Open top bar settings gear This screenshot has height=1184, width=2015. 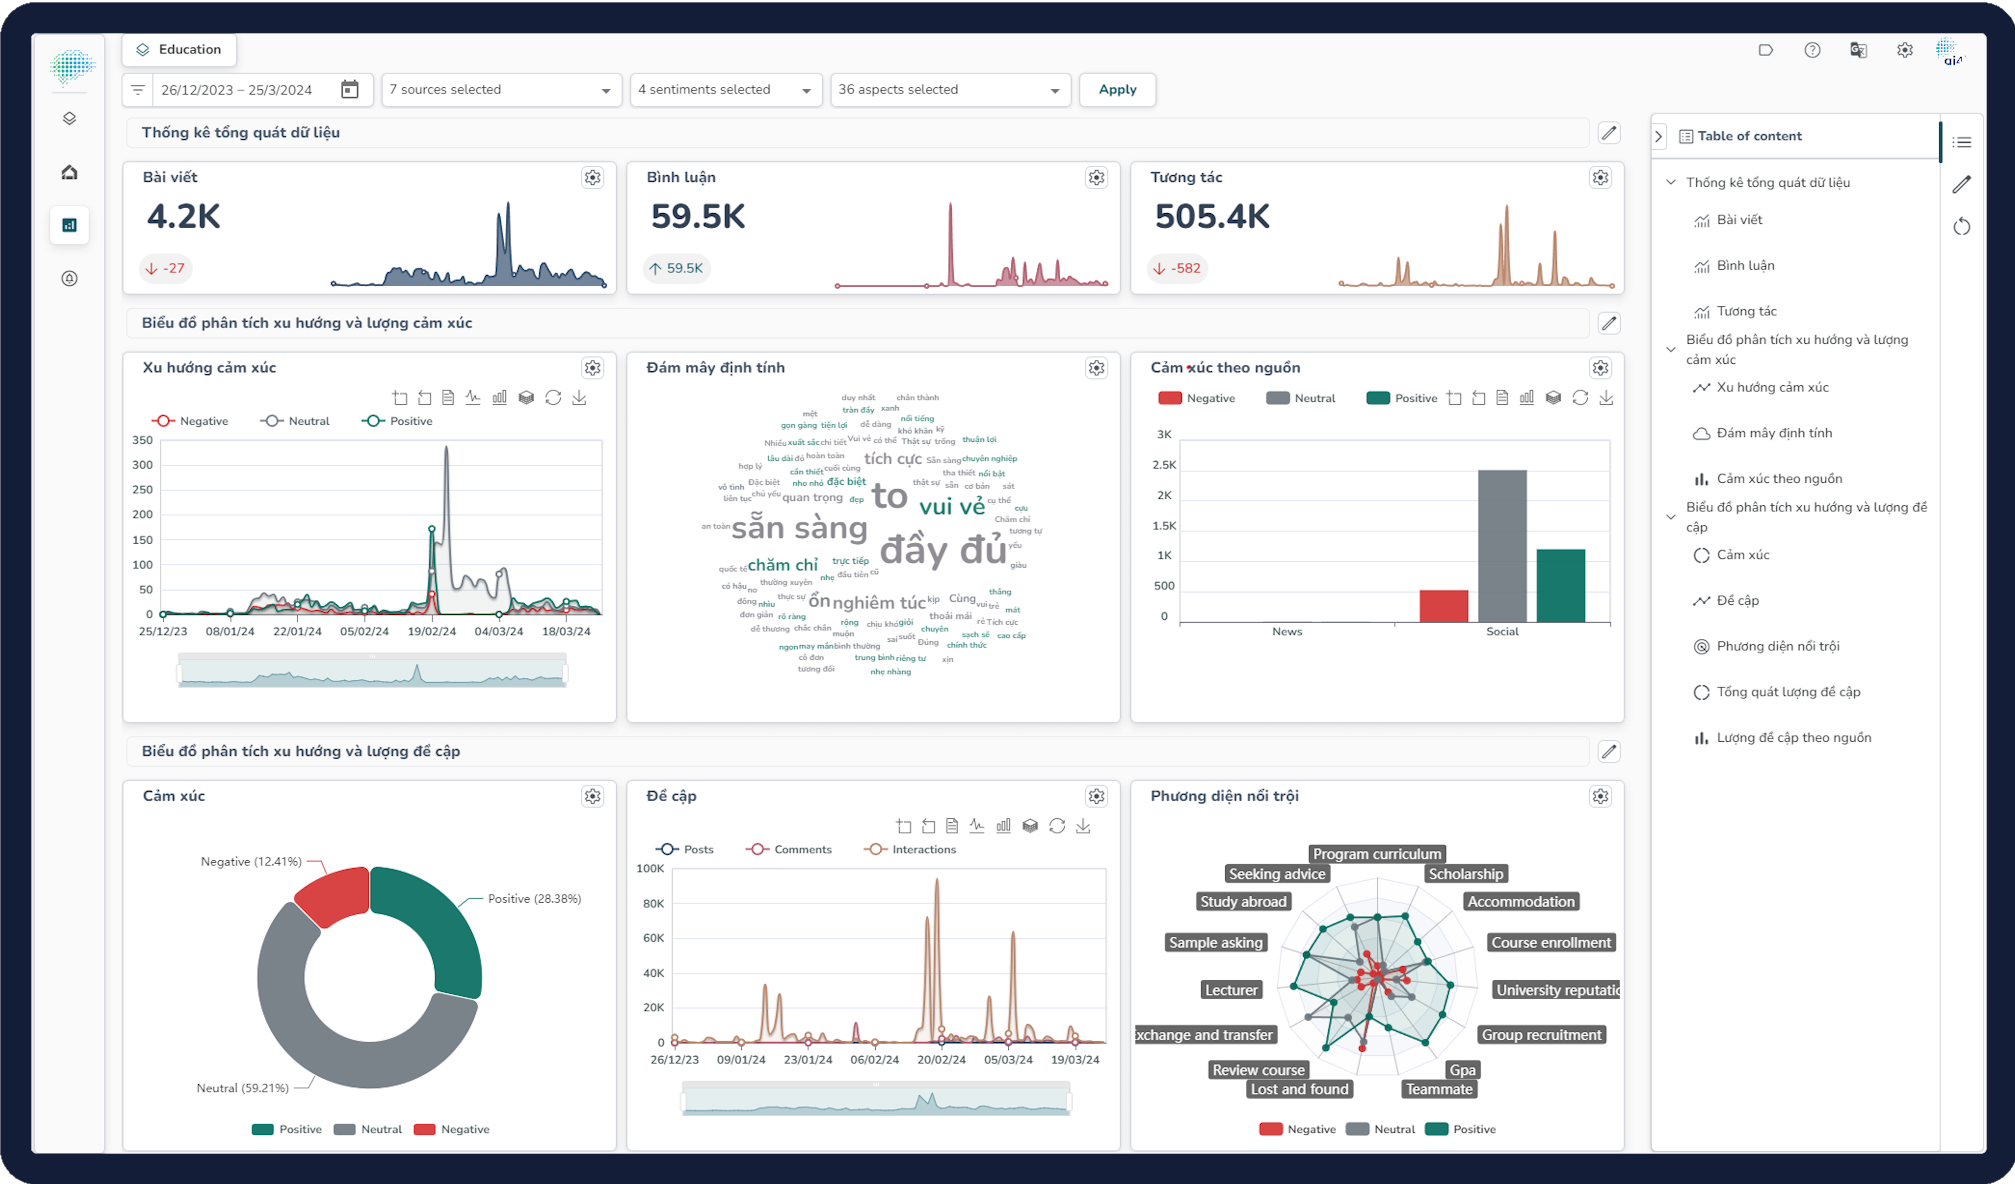tap(1904, 50)
